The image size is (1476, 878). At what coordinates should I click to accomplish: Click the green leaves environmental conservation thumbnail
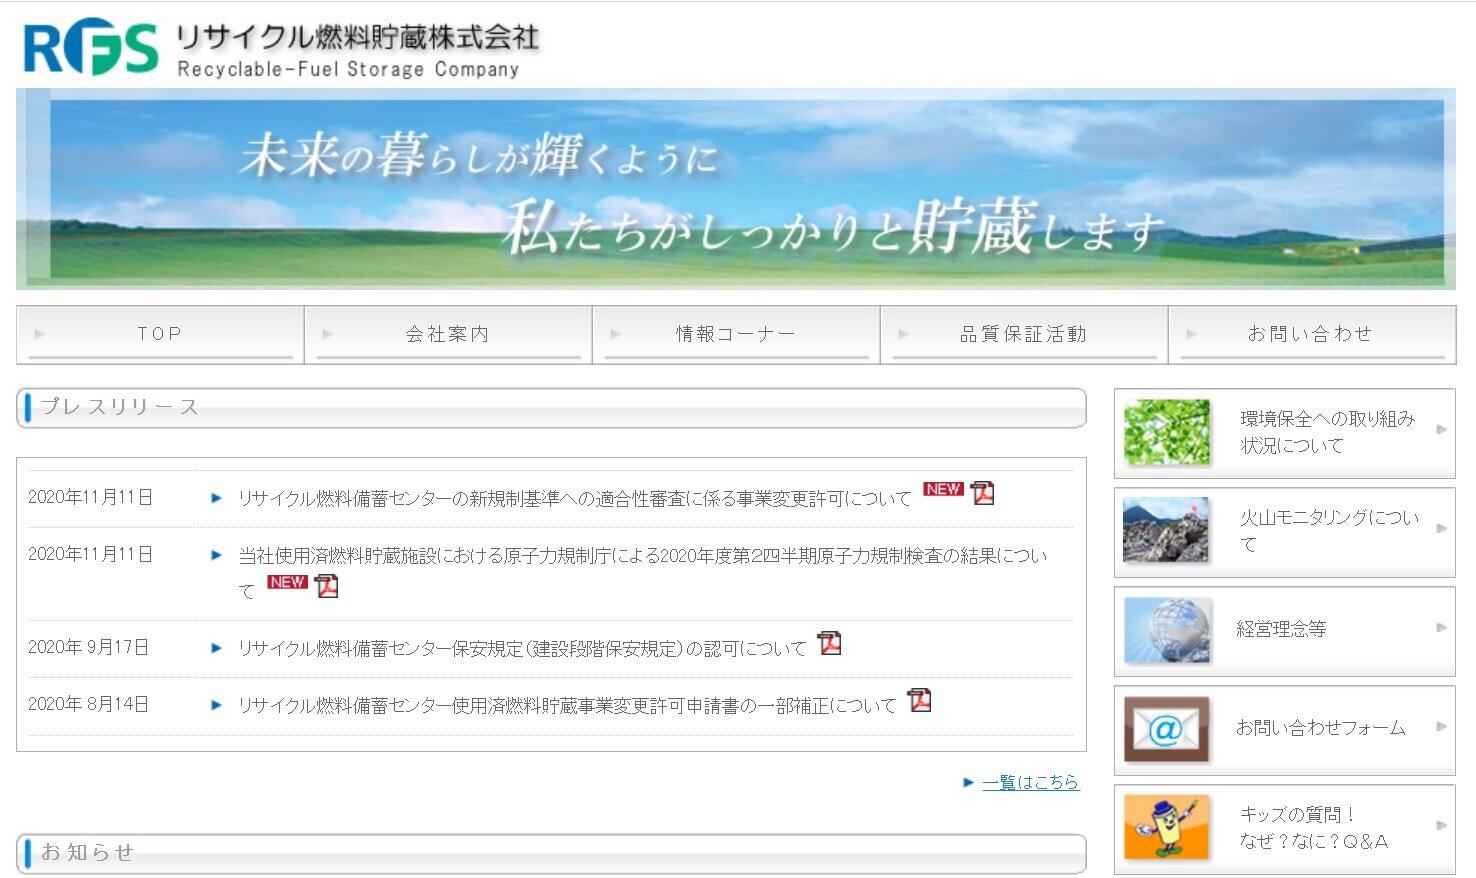[1166, 433]
